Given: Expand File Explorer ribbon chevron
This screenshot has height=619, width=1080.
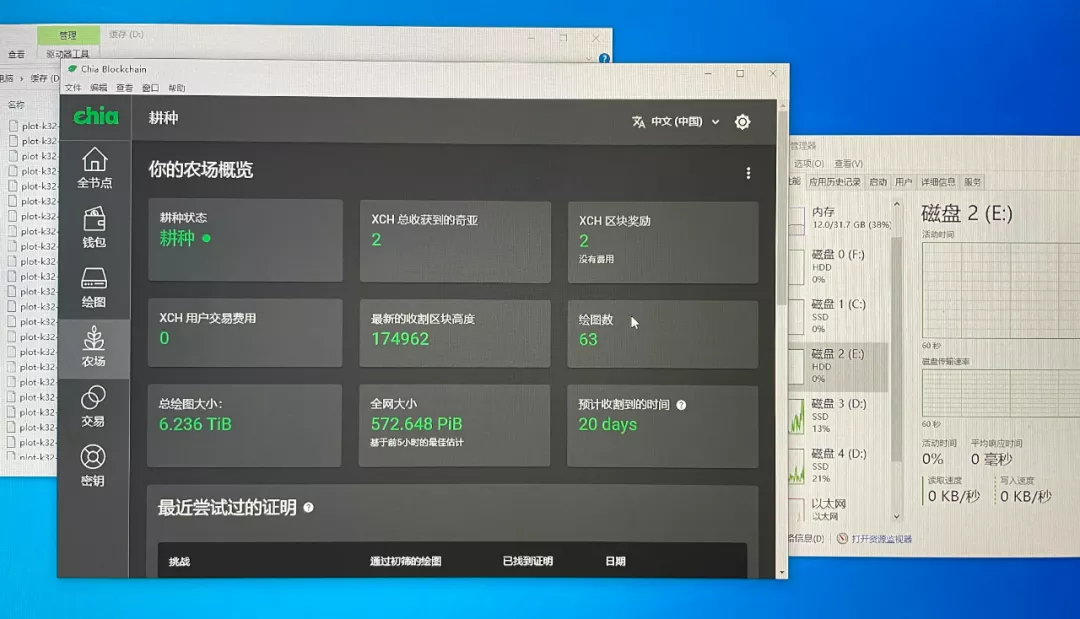Looking at the screenshot, I should 591,59.
